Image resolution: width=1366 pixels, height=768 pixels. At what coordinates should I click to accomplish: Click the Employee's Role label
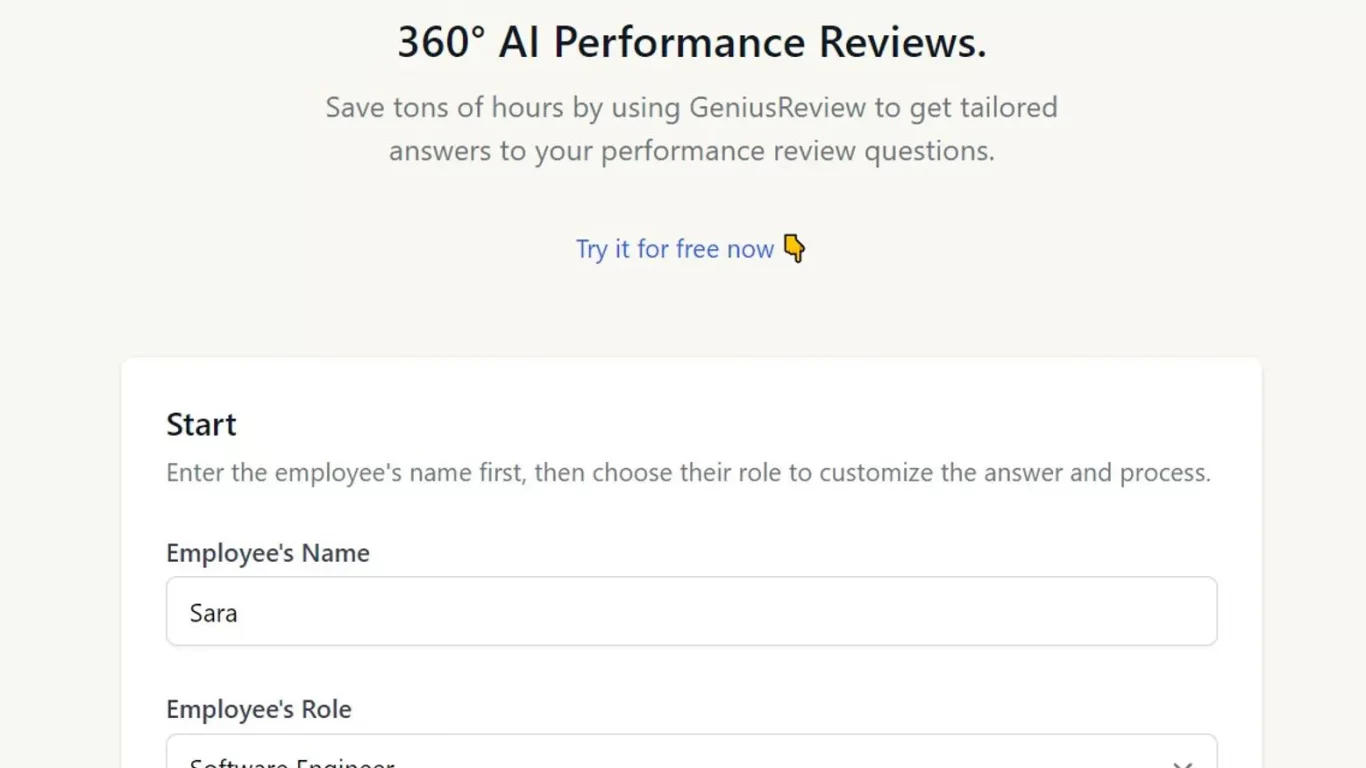tap(258, 709)
